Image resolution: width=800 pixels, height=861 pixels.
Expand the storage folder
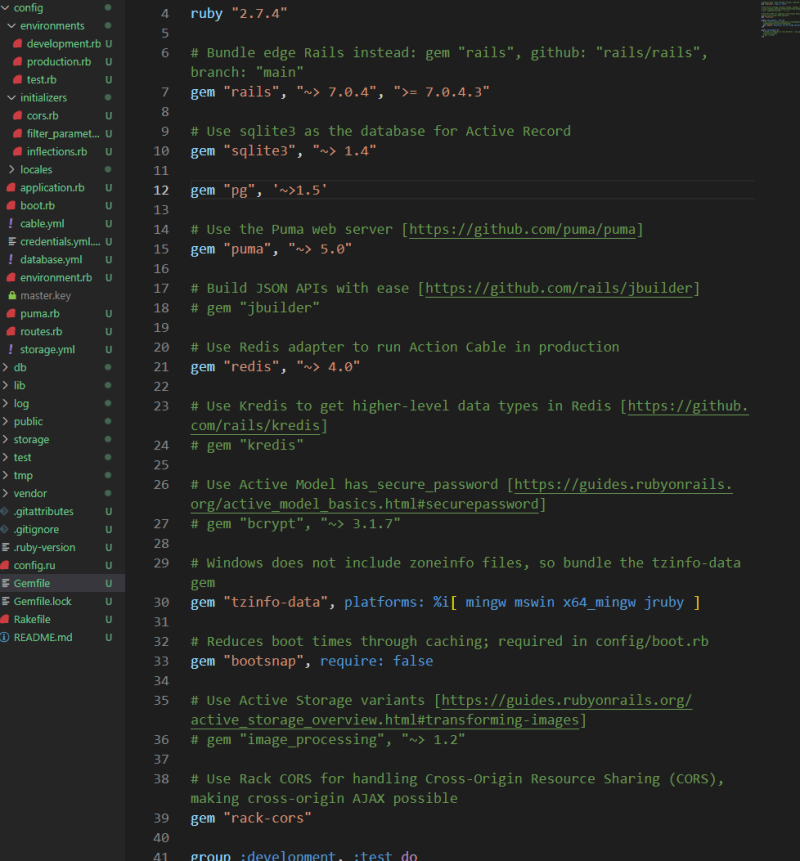click(5, 439)
